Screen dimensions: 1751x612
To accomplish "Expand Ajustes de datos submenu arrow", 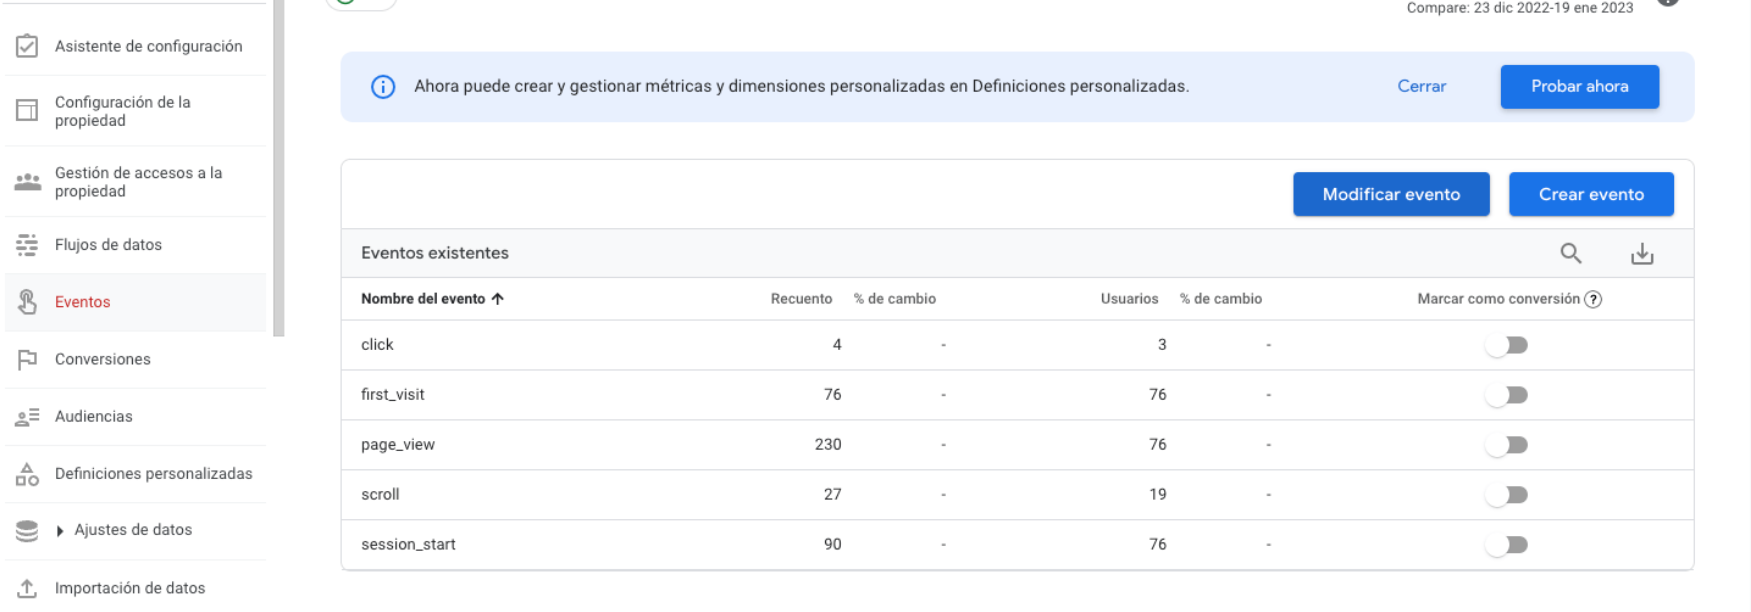I will pyautogui.click(x=60, y=531).
